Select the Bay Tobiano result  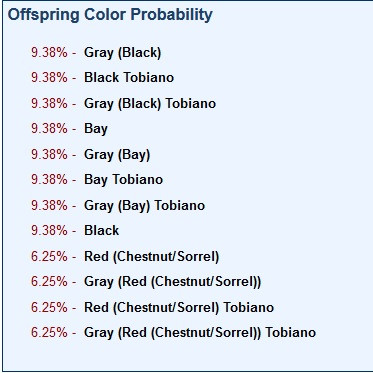tap(124, 180)
